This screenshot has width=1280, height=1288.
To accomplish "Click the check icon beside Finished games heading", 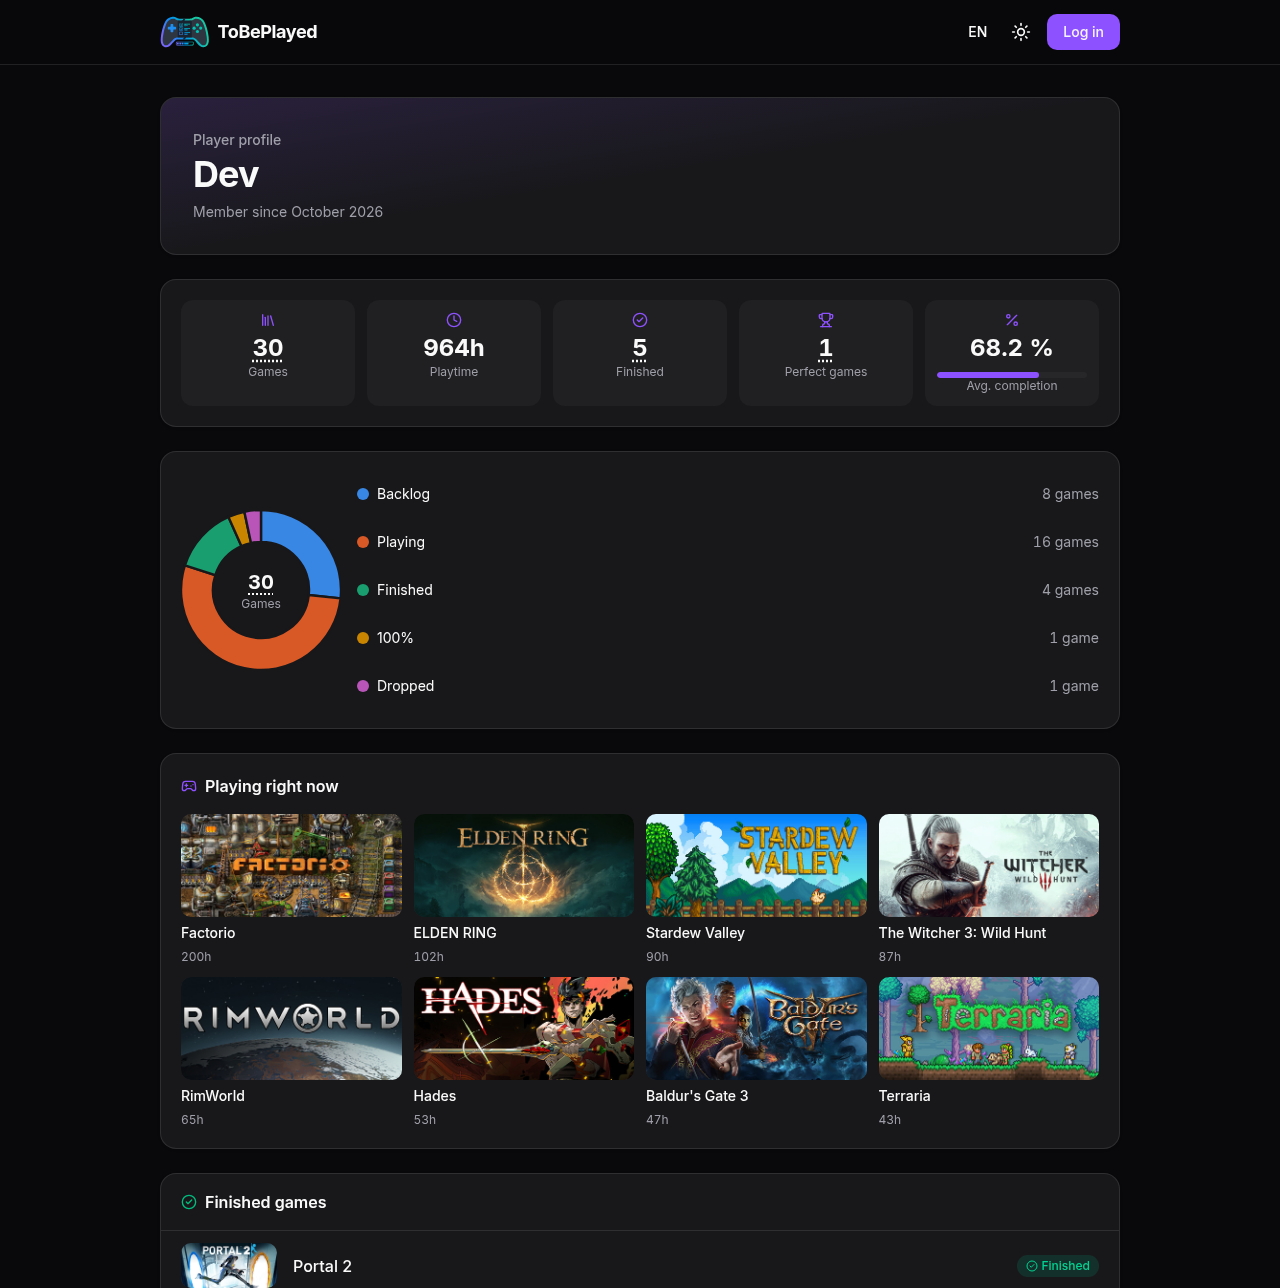I will 189,1202.
